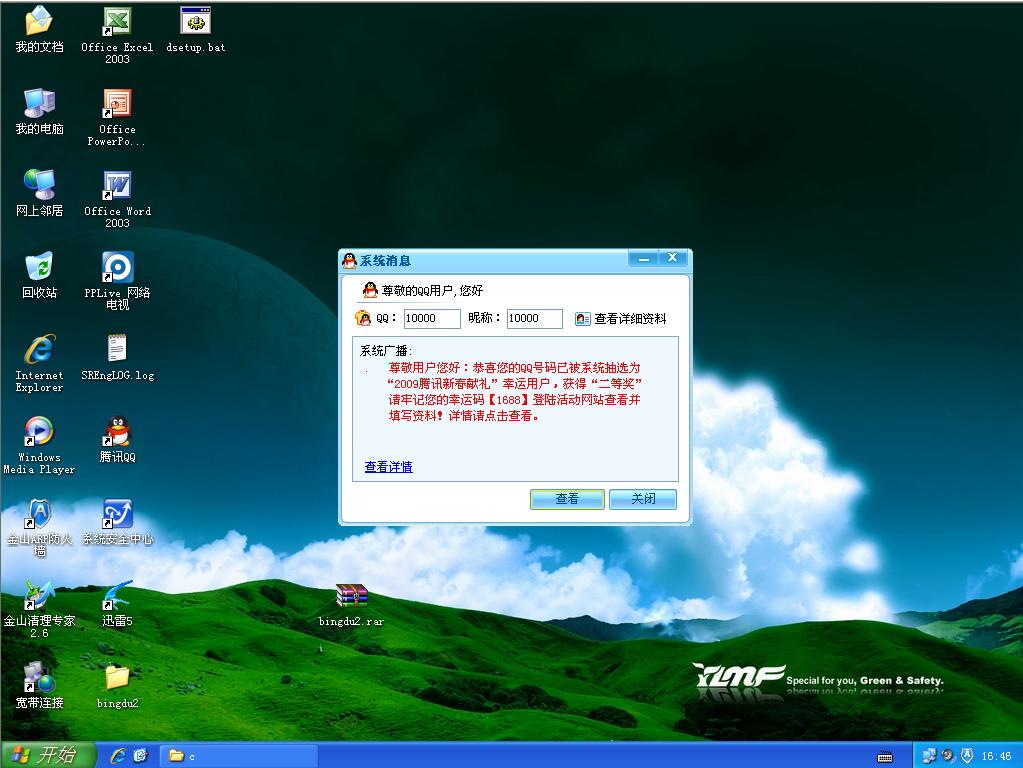Click the 16:46 taskbar clock

pos(996,756)
